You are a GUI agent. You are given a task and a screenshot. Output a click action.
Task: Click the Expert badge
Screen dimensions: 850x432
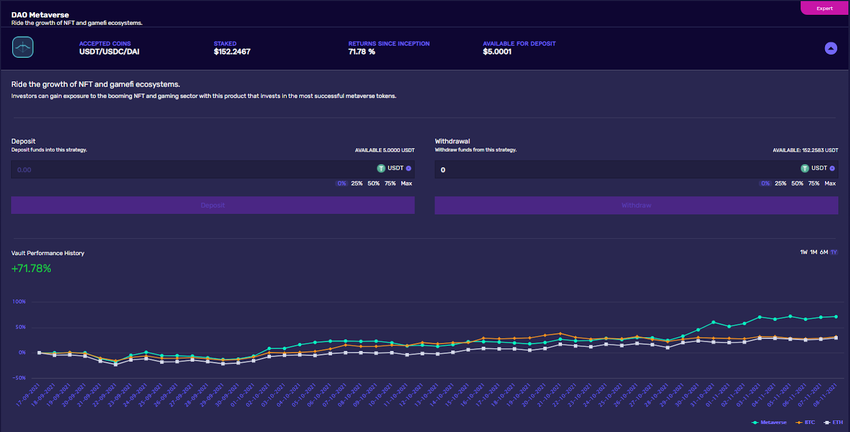(x=824, y=8)
